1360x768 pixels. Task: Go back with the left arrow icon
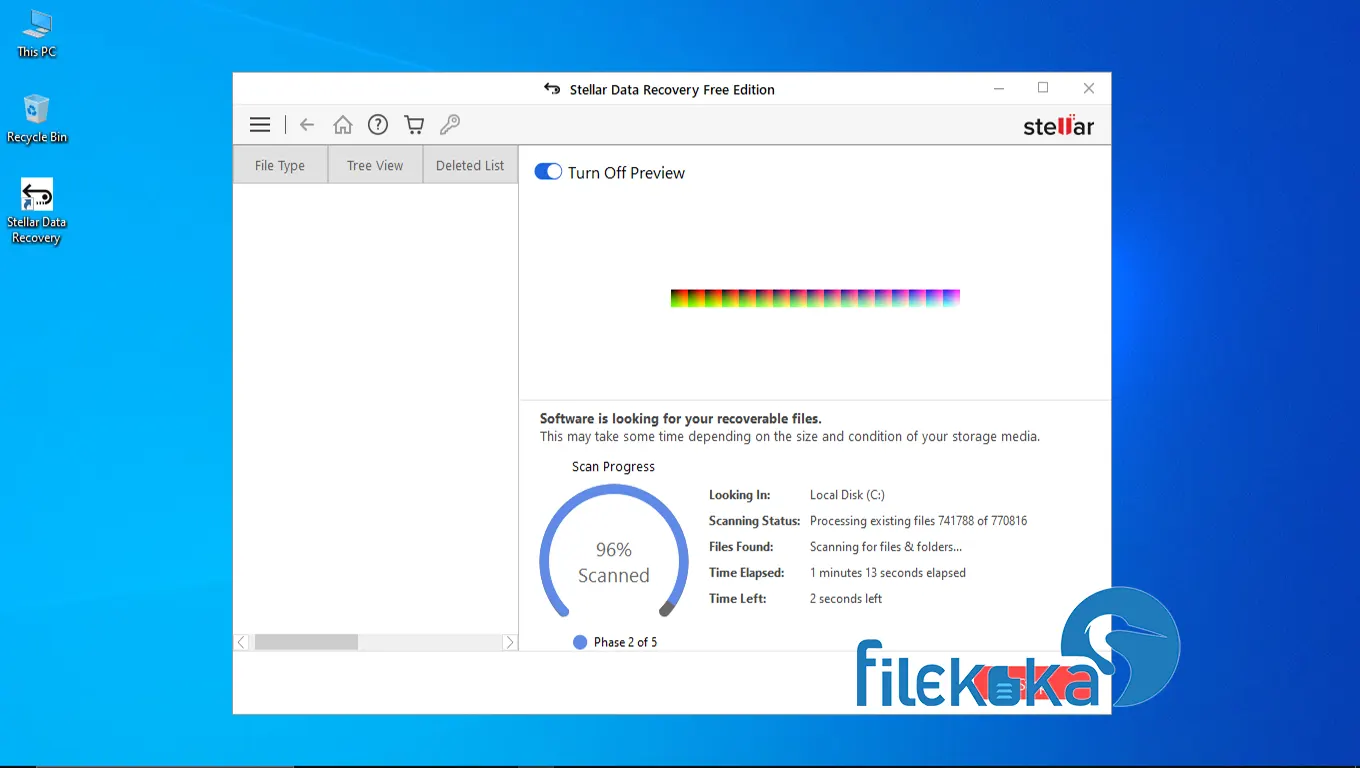(307, 125)
